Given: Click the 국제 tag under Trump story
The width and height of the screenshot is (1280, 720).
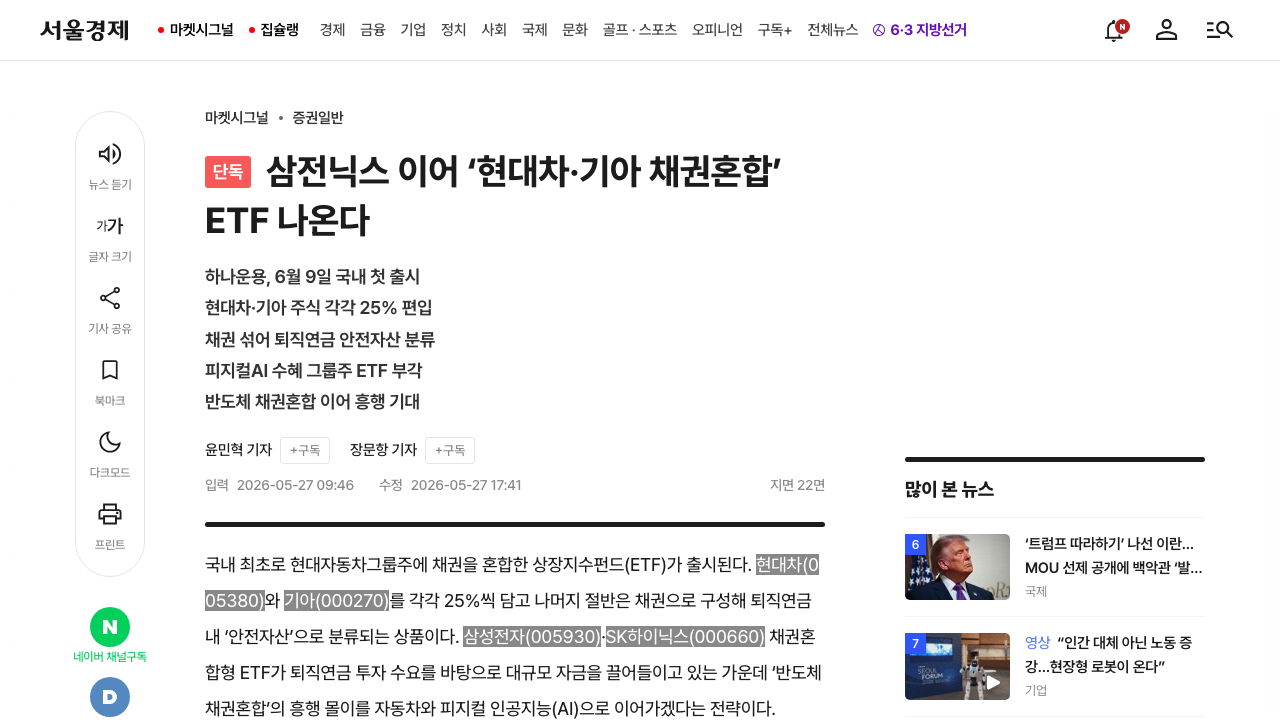Looking at the screenshot, I should [1036, 591].
